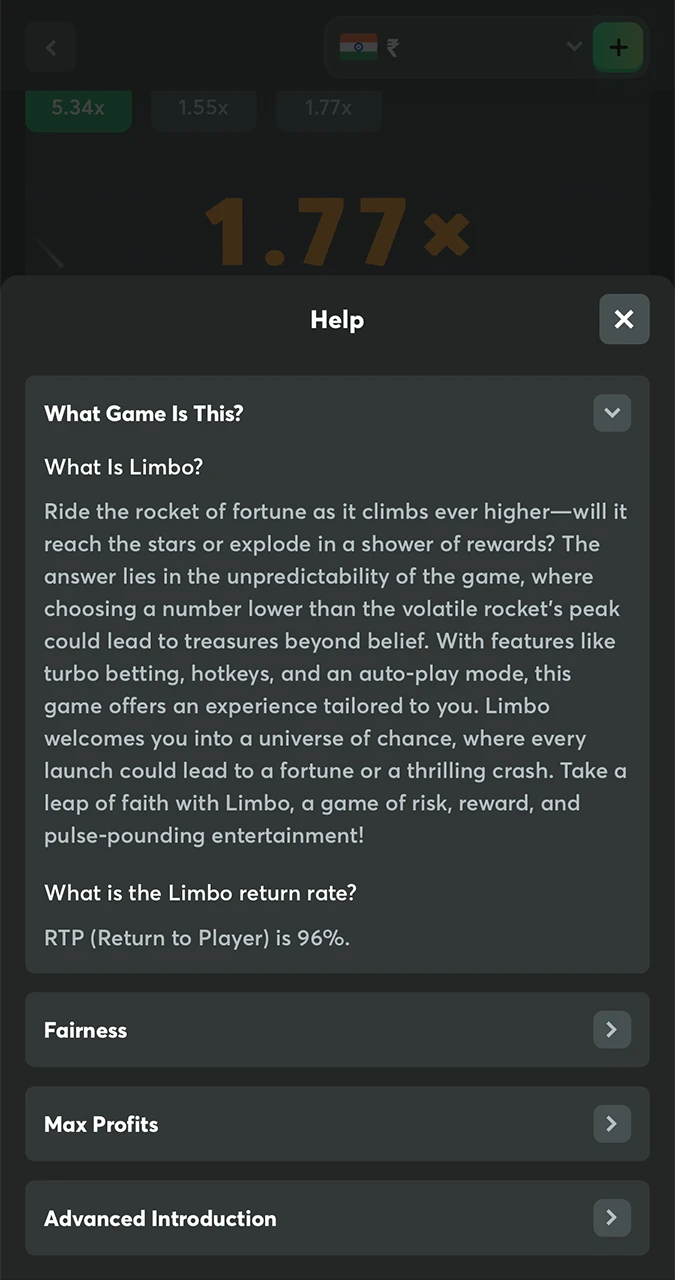Open the currency balance dropdown arrow
Viewport: 675px width, 1280px height.
point(574,47)
